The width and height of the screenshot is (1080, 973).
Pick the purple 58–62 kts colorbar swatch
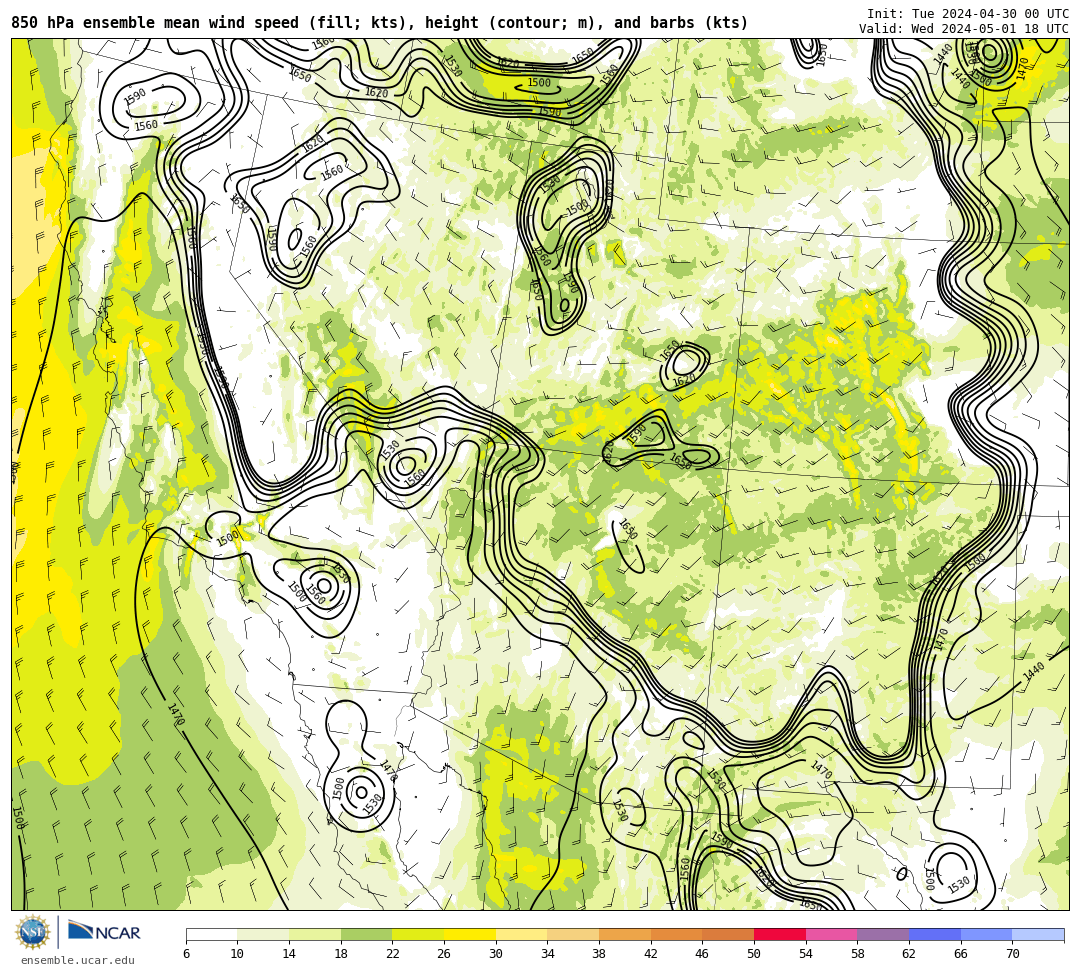tap(883, 934)
